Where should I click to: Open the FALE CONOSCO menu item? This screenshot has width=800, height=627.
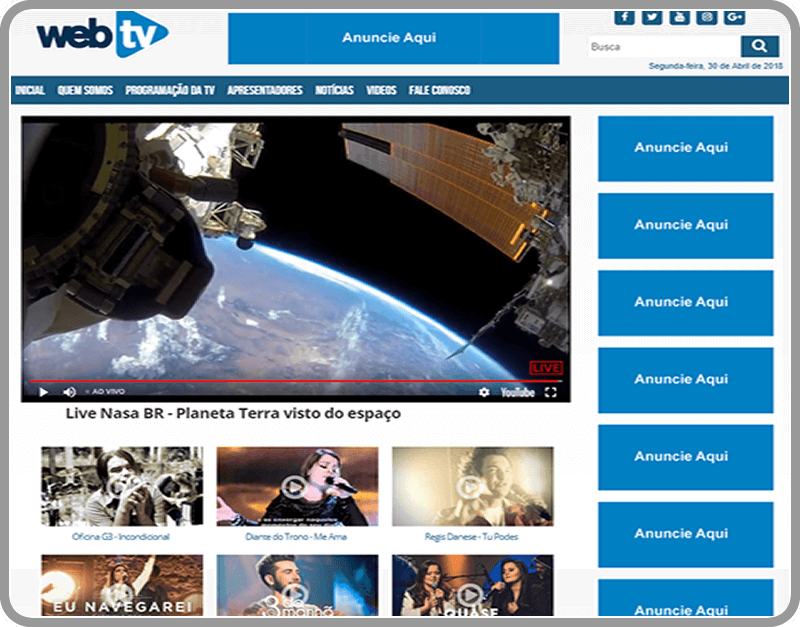[439, 90]
